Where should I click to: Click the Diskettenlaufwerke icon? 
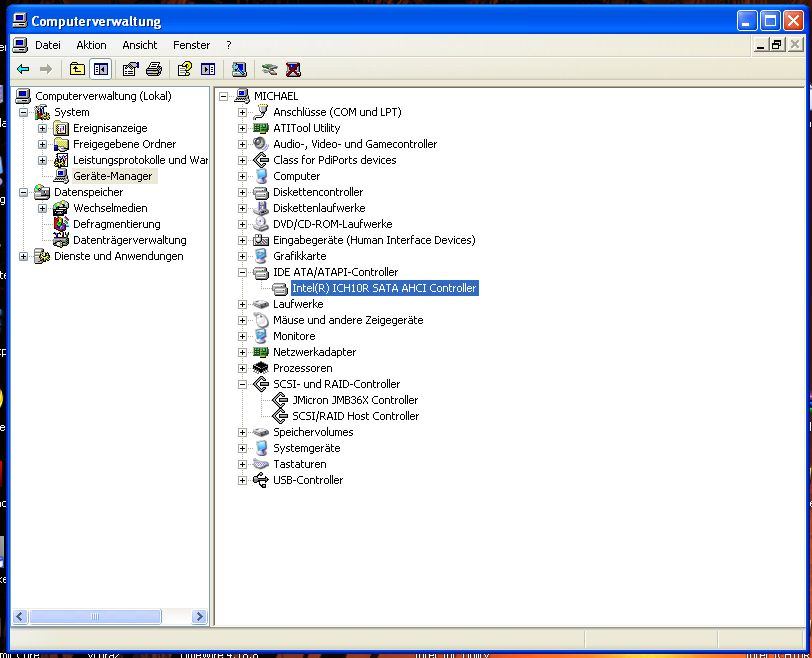[x=260, y=208]
